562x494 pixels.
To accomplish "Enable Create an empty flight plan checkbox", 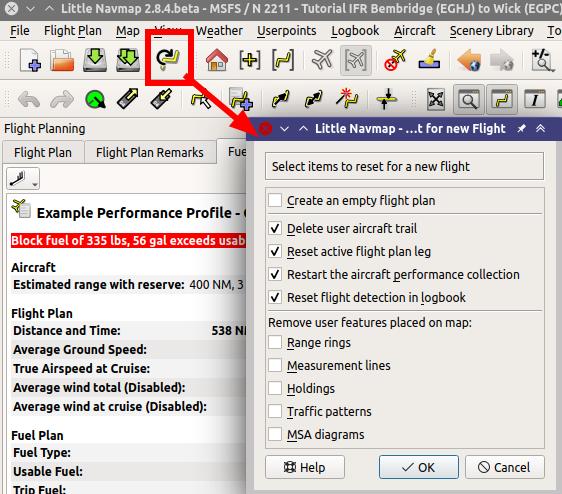I will (275, 200).
